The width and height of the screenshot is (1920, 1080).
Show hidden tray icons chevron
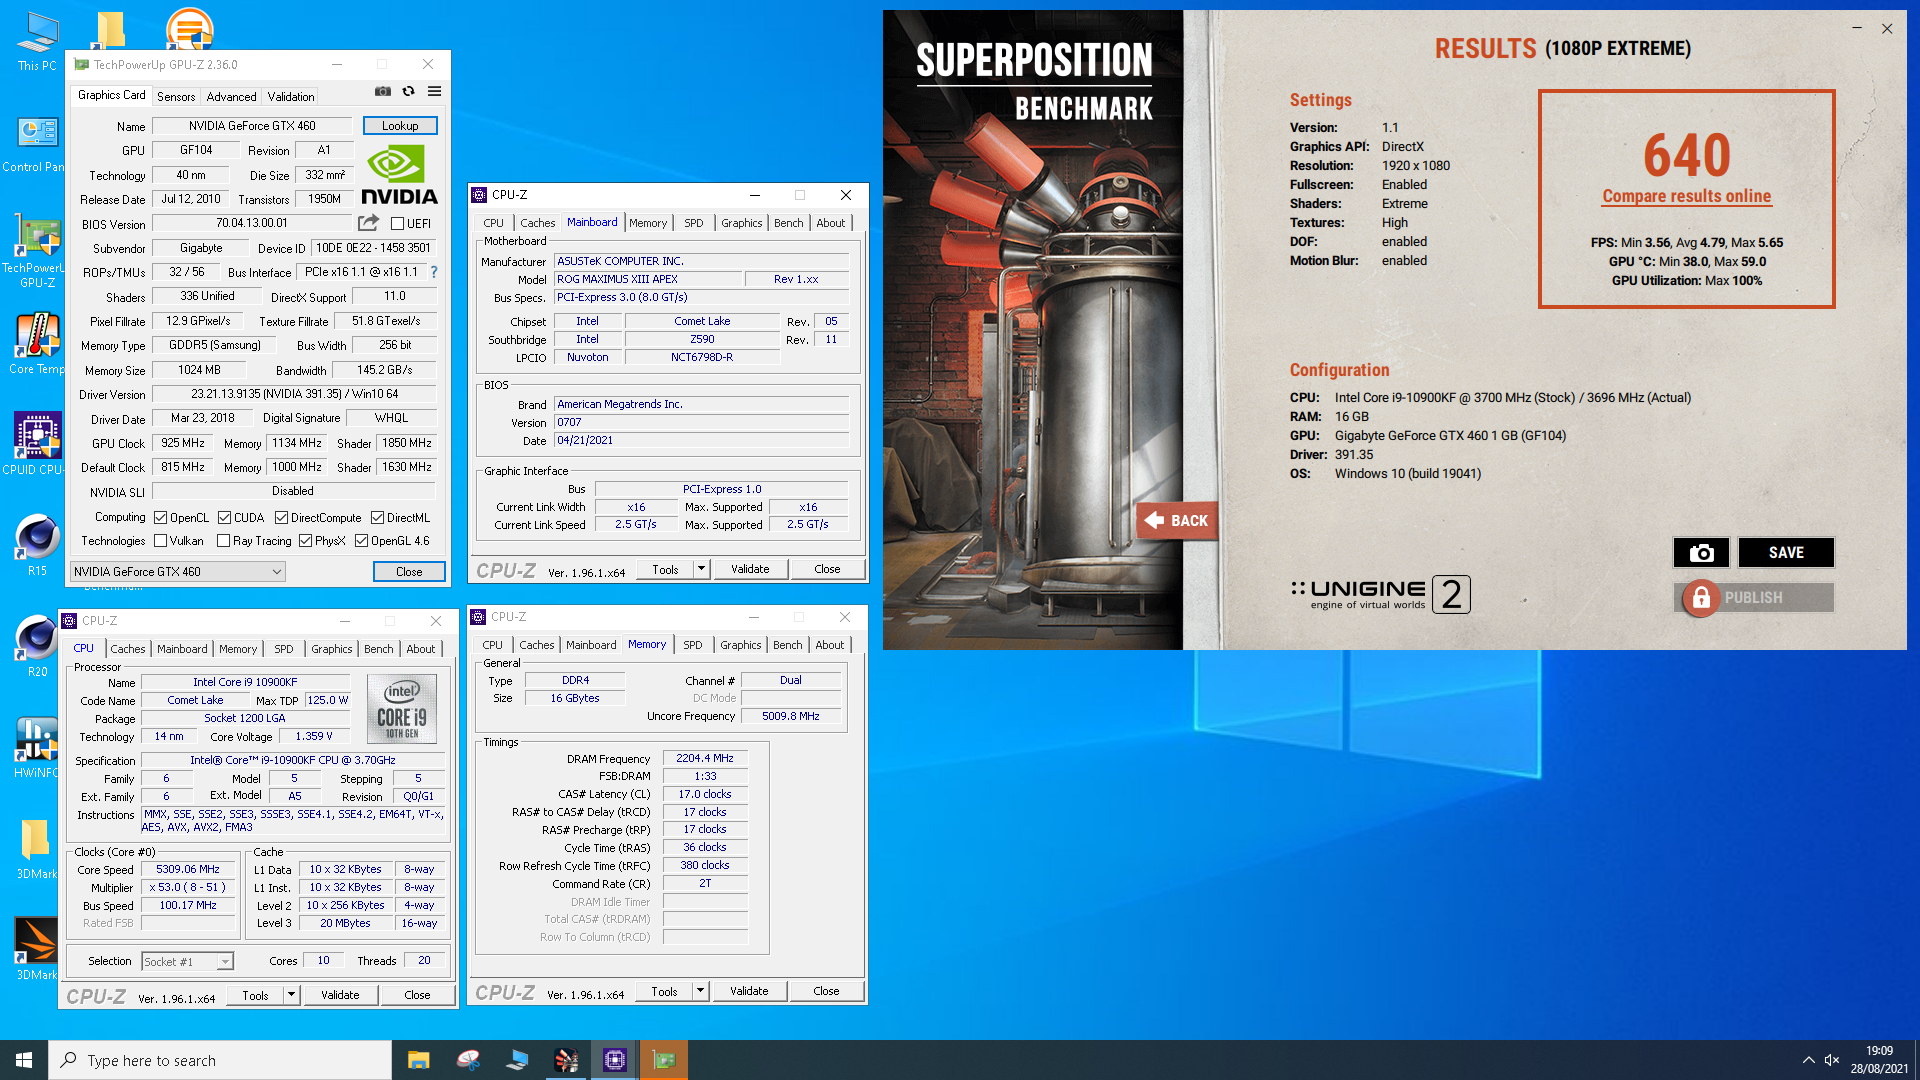(1808, 1060)
